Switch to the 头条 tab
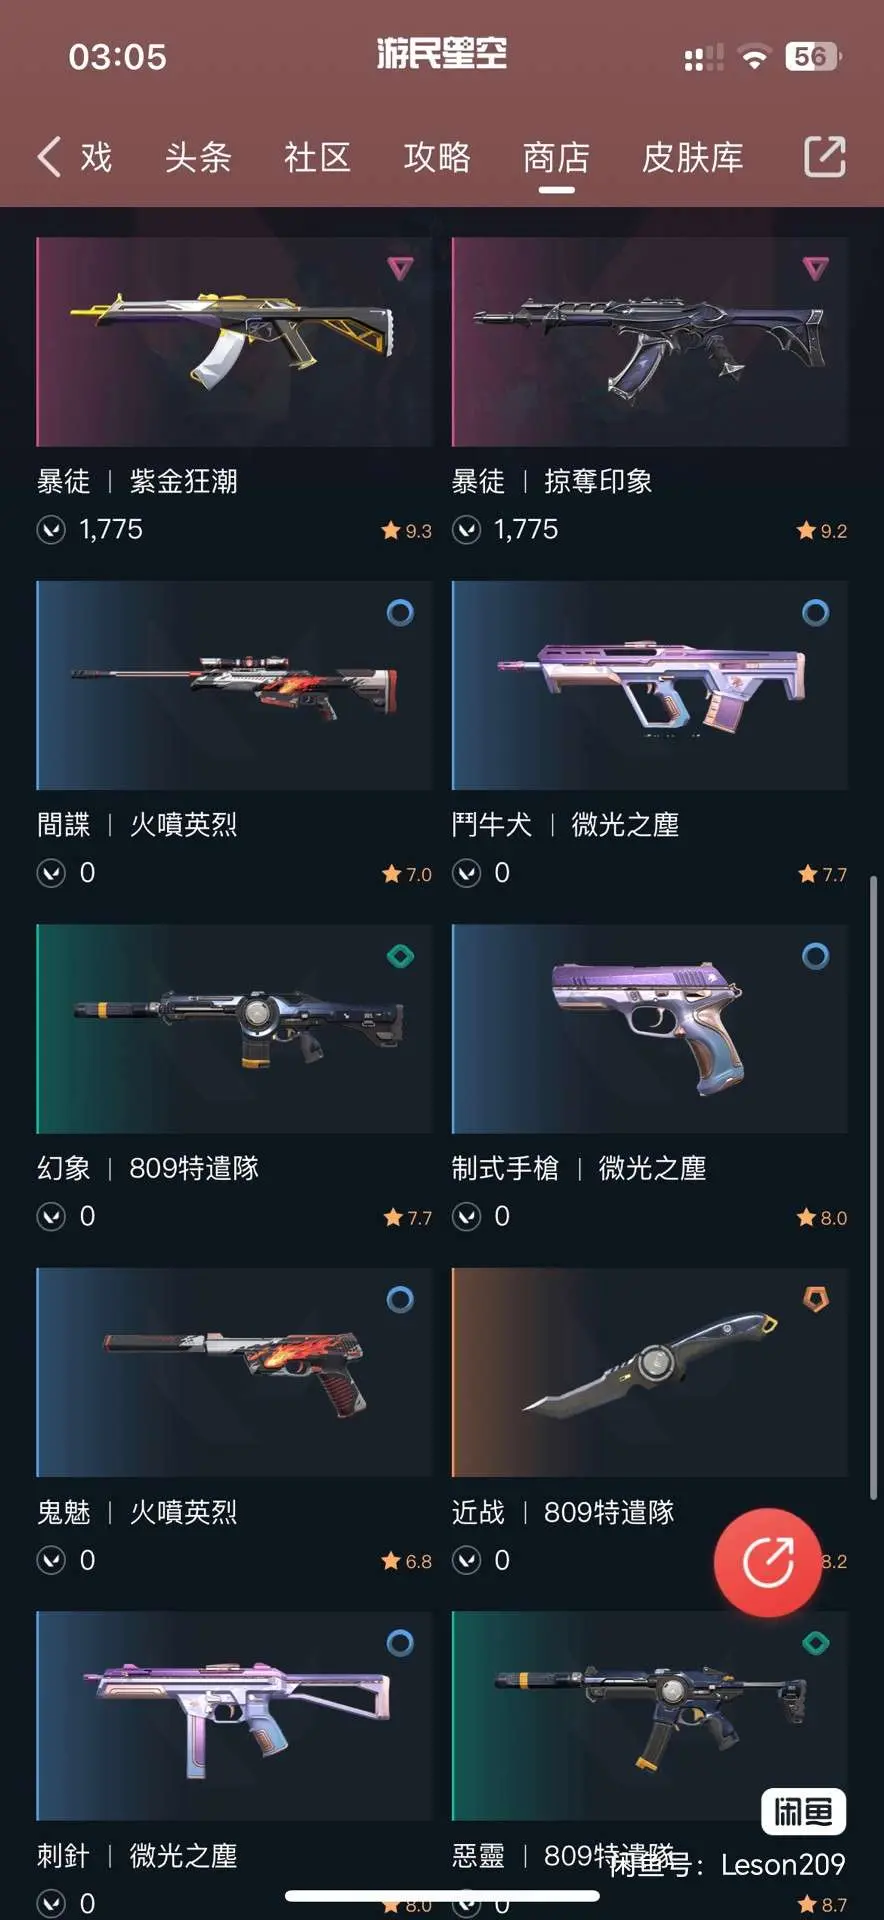 pyautogui.click(x=198, y=157)
